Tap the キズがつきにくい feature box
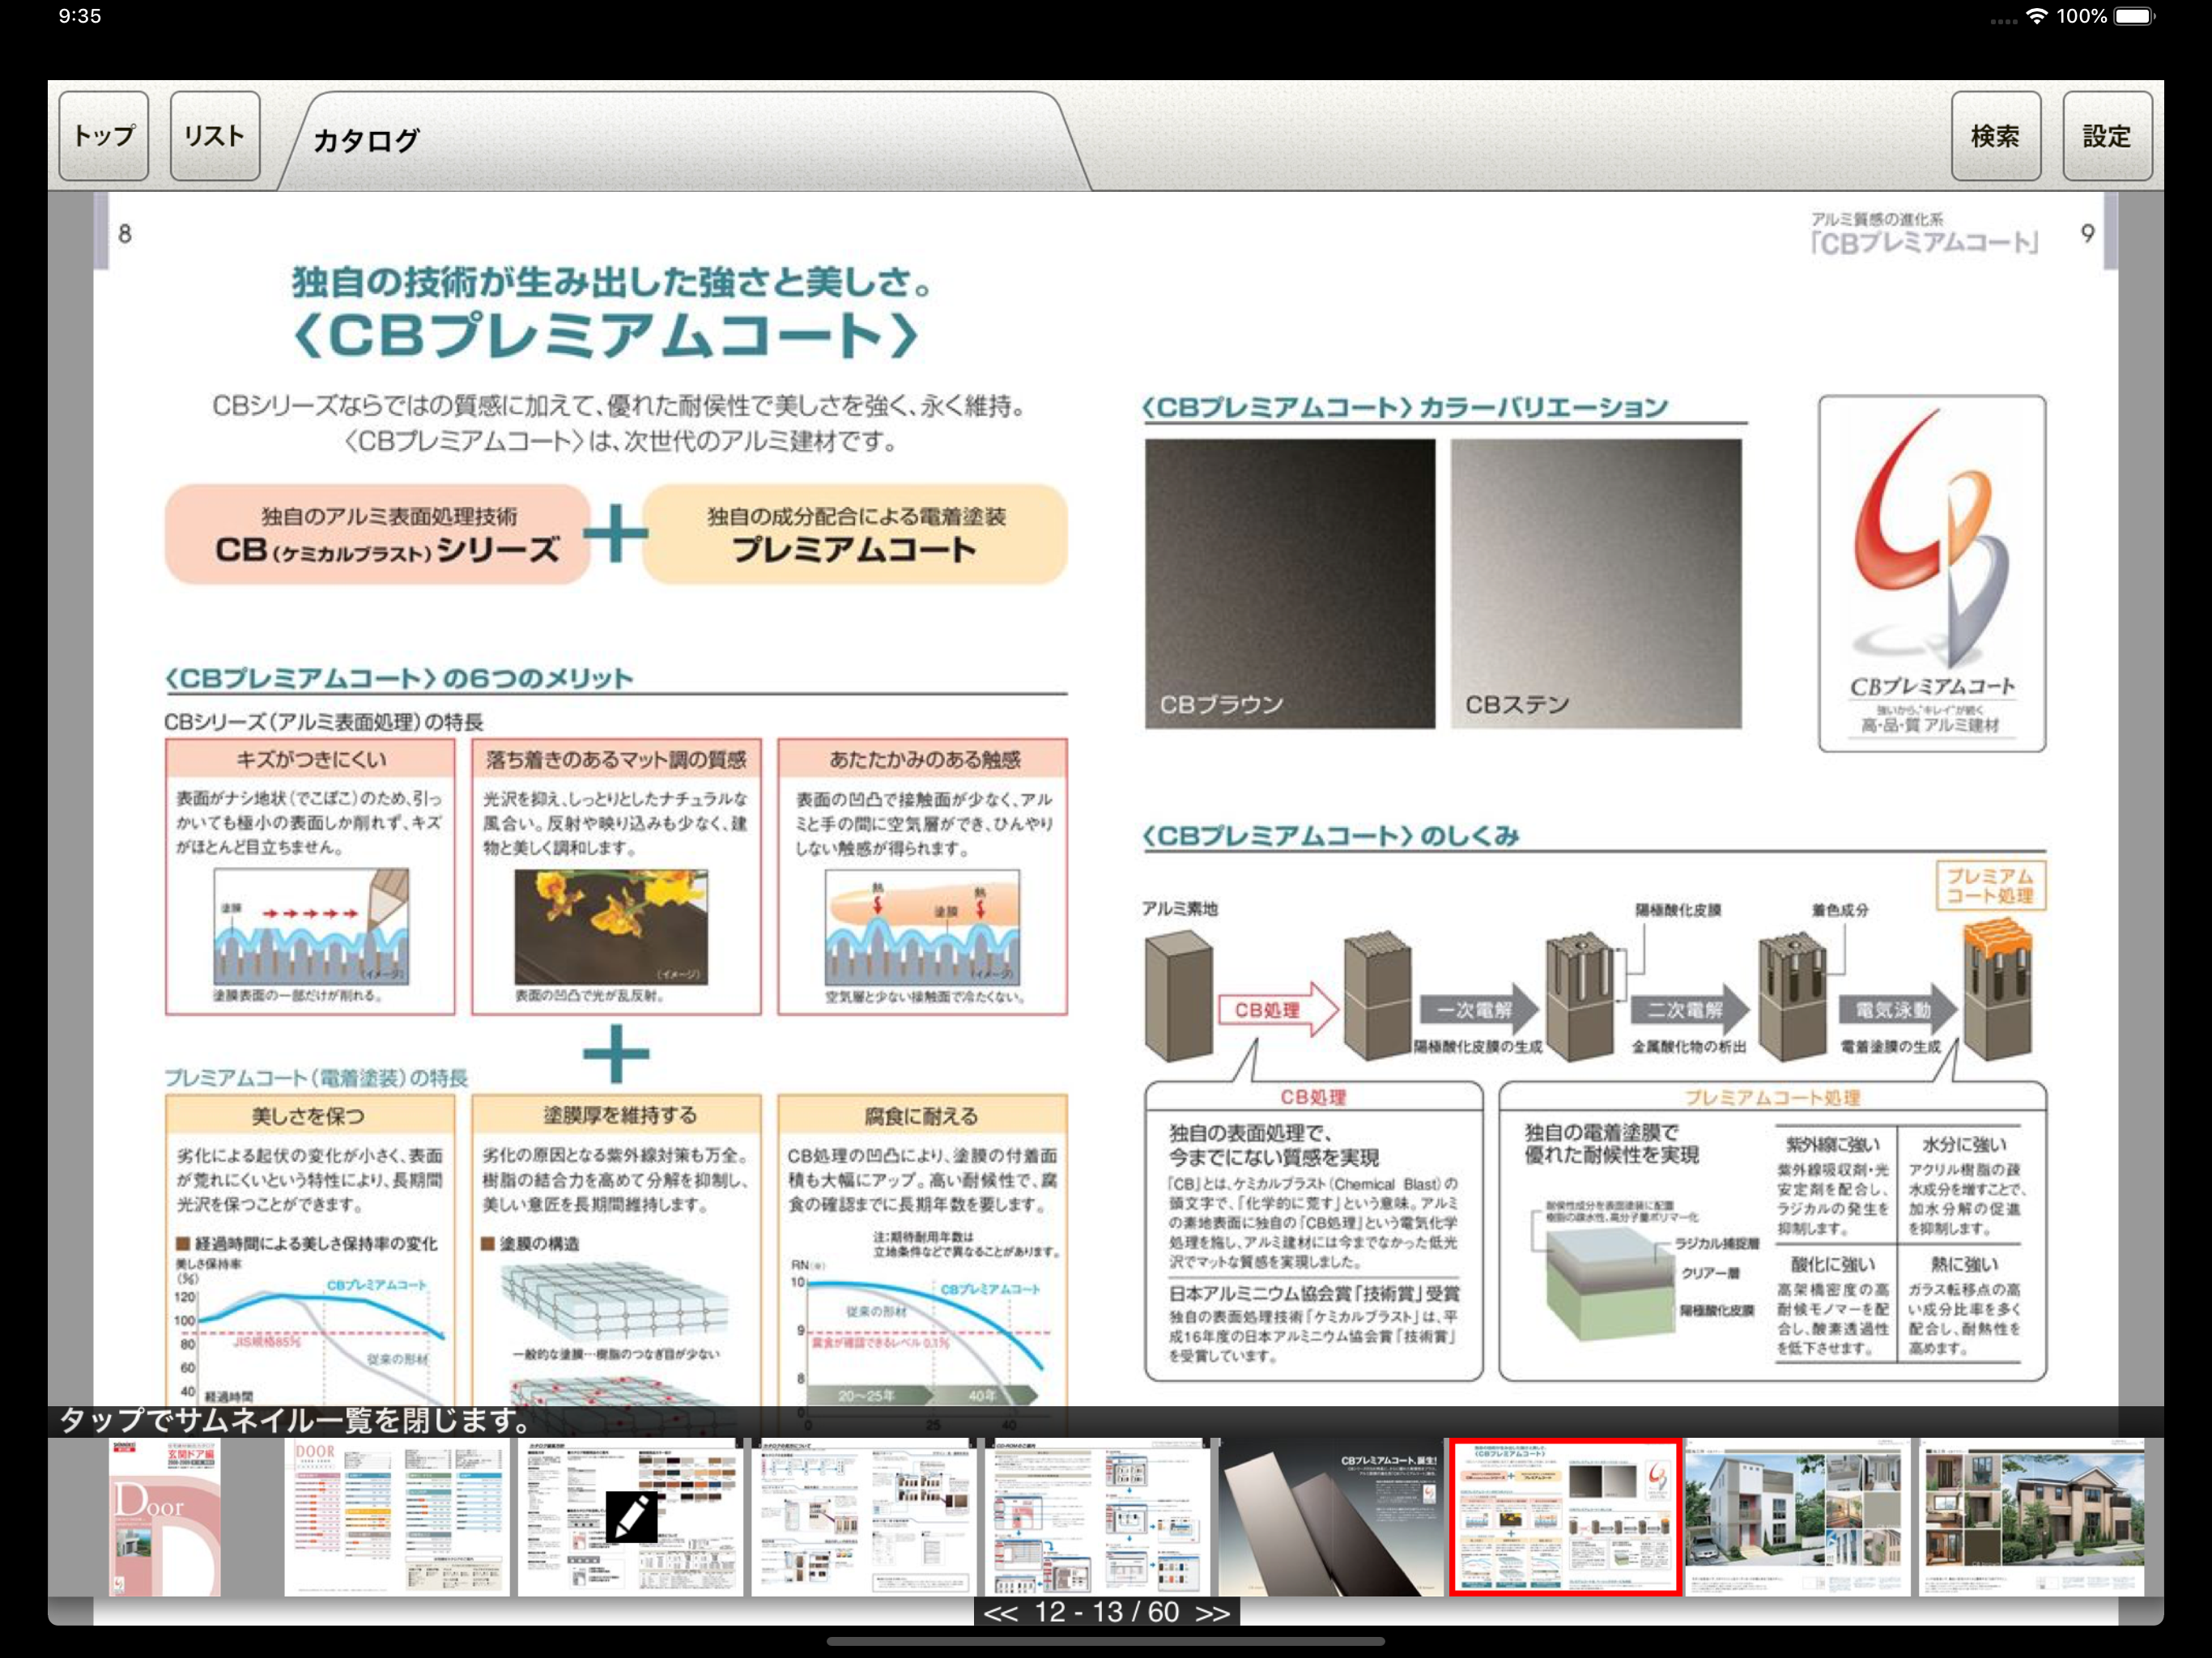 click(310, 877)
